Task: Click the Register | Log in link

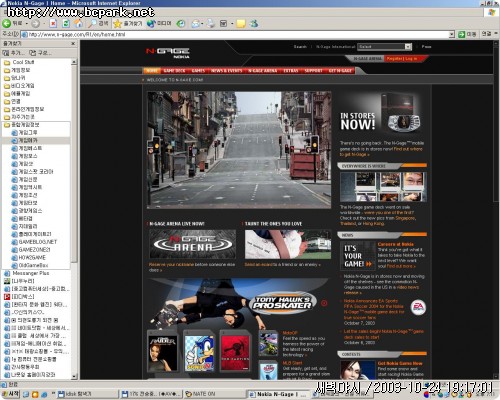Action: click(x=402, y=59)
